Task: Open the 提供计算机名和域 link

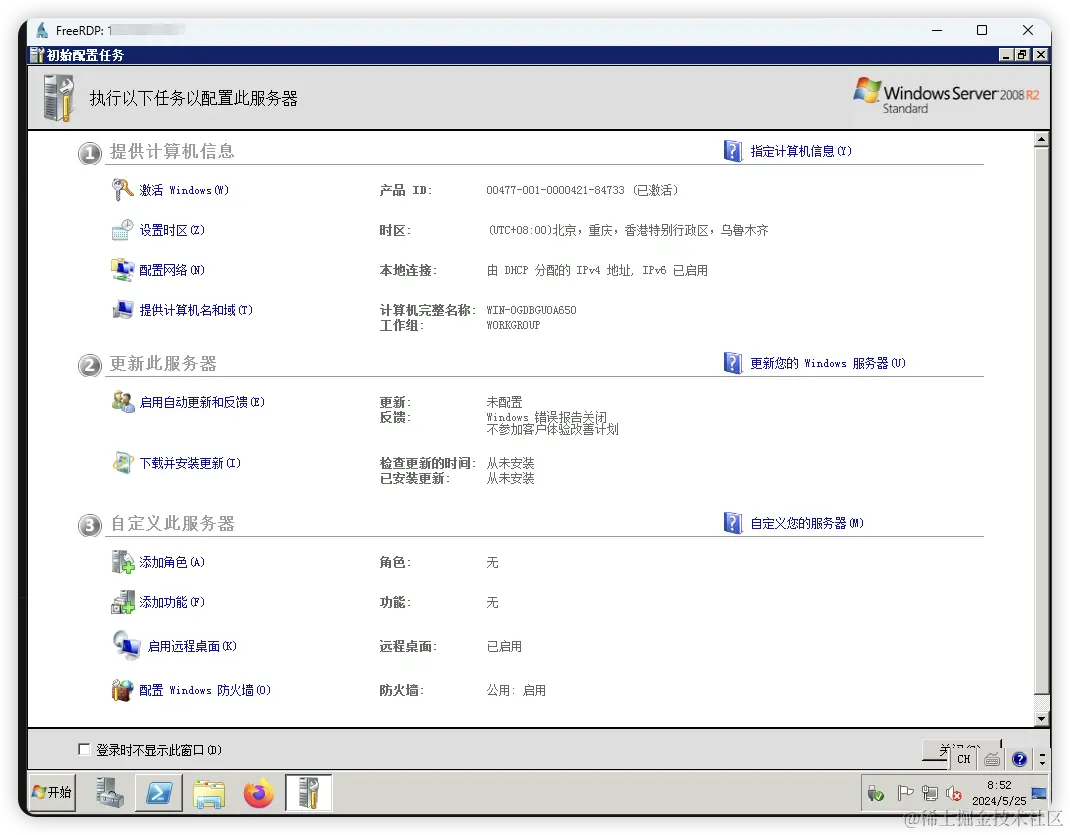Action: click(x=197, y=310)
